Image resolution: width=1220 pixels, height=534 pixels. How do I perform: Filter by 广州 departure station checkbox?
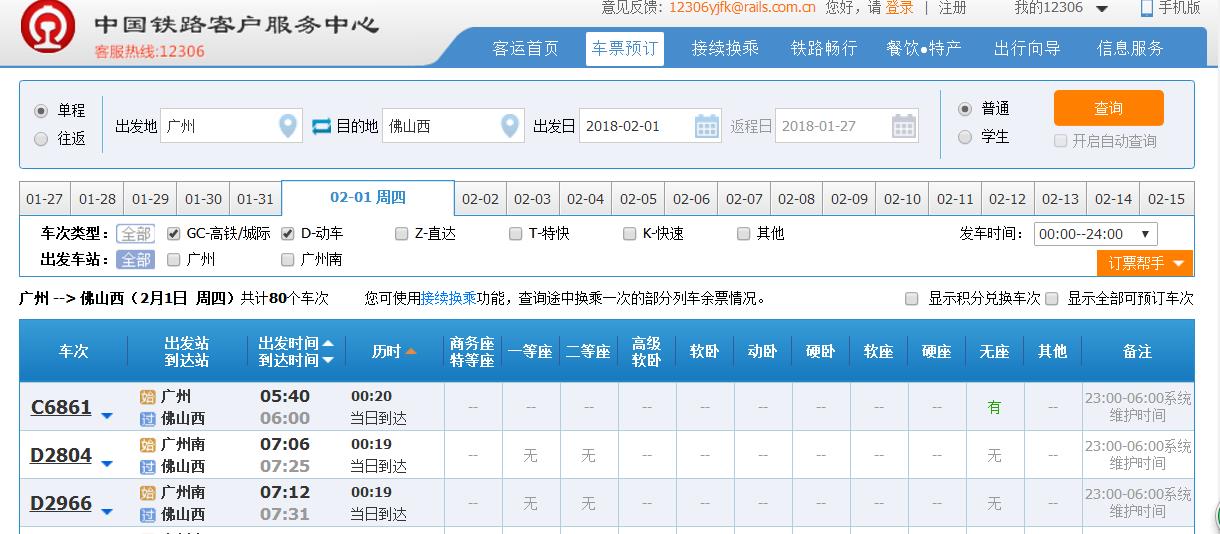pos(174,260)
